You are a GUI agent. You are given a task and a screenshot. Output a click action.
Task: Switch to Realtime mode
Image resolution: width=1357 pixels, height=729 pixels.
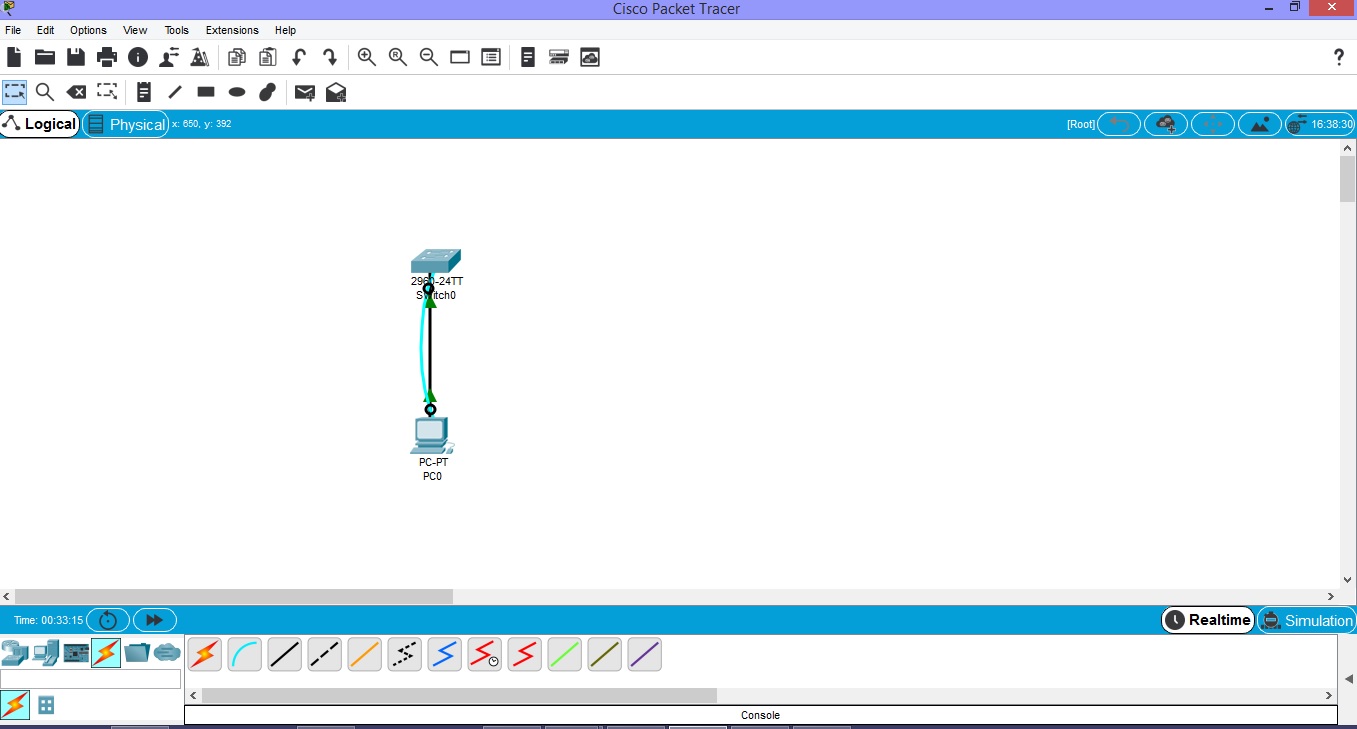1208,620
